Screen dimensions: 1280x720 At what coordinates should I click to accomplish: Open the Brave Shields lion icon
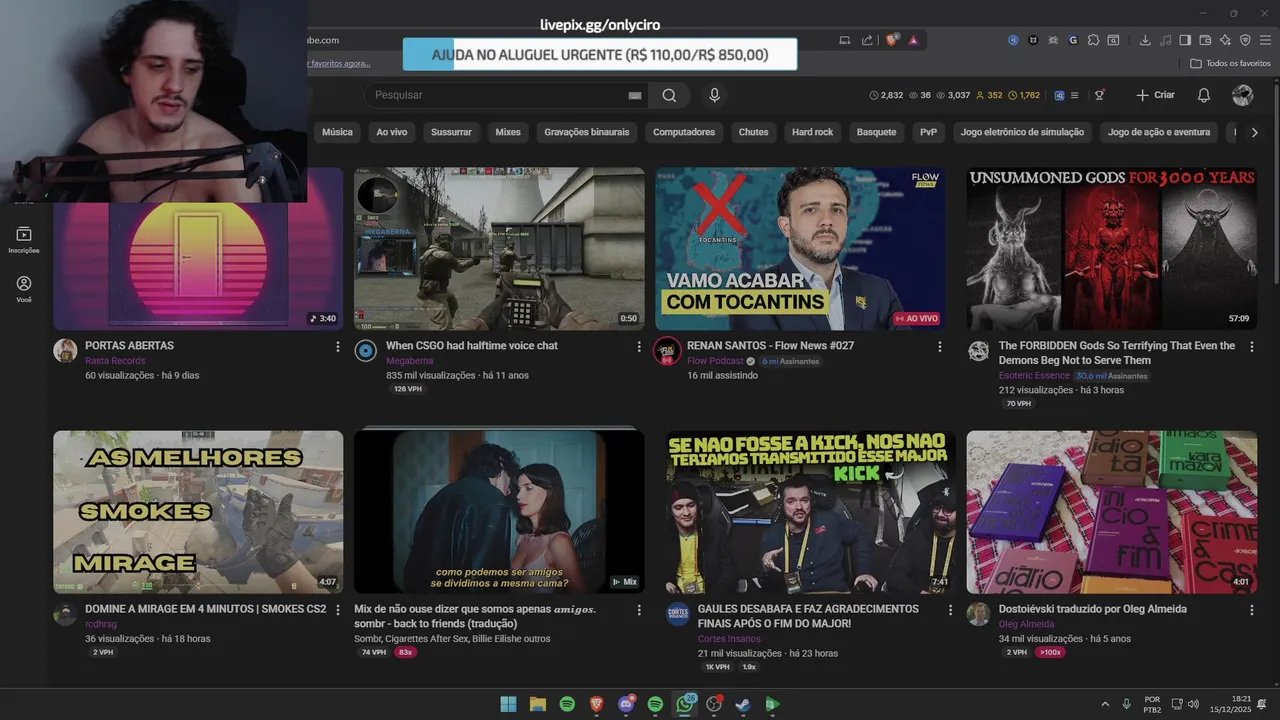coord(892,40)
